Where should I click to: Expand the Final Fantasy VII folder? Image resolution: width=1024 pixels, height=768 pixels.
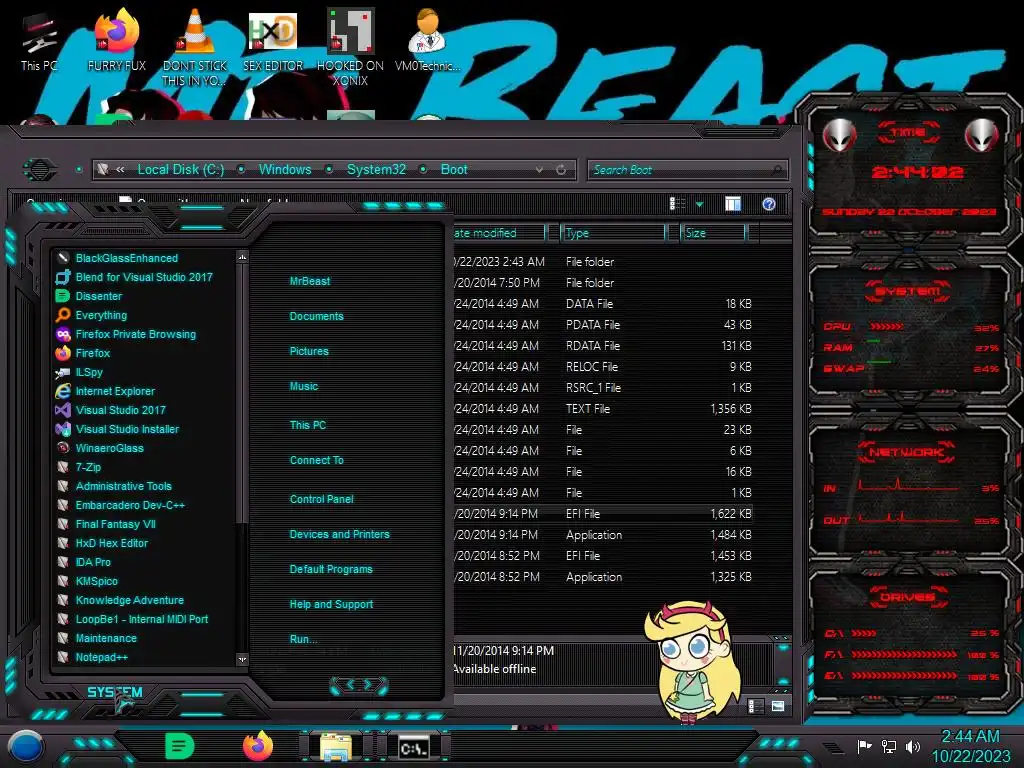click(106, 524)
